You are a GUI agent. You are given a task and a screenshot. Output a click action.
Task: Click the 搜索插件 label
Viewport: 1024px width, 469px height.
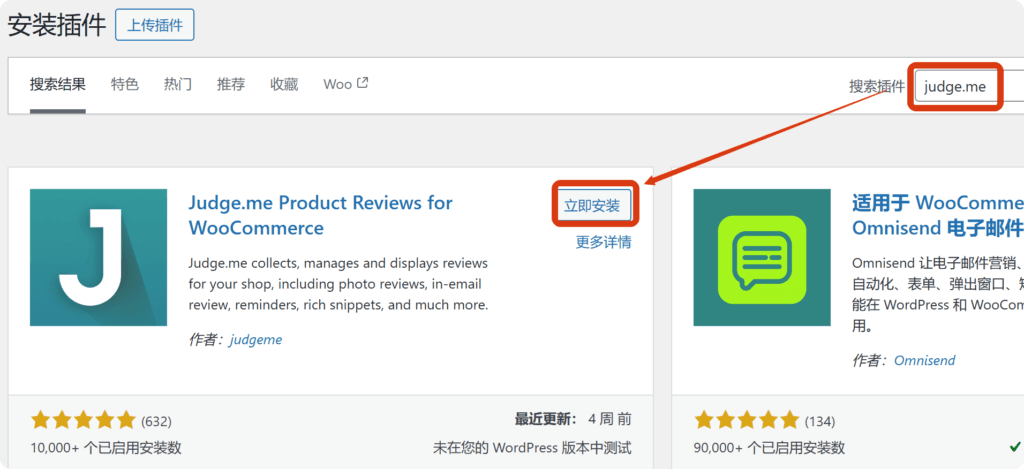click(x=877, y=86)
